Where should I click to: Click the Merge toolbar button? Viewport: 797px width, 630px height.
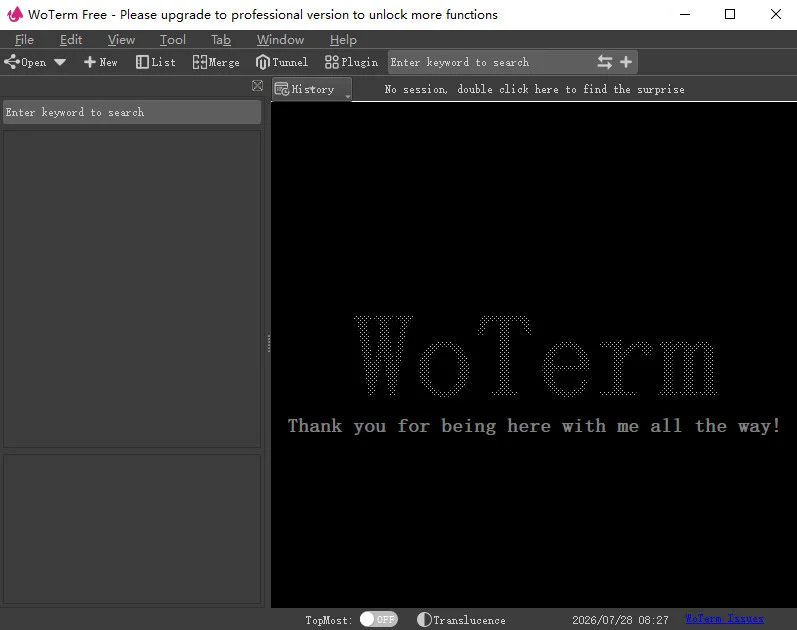[216, 62]
